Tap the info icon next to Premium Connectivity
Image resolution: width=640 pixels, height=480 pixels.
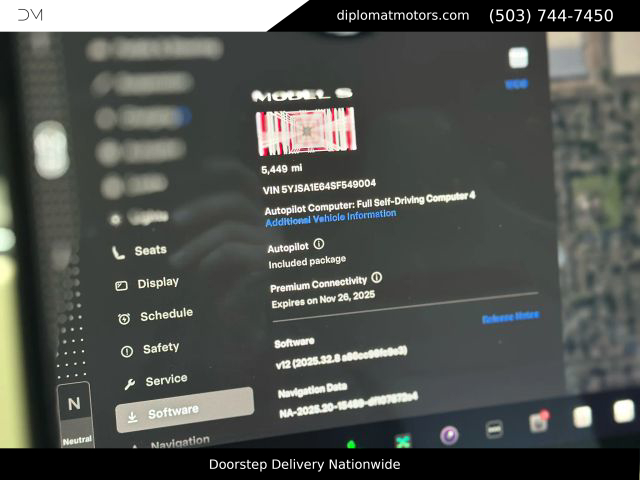(376, 278)
